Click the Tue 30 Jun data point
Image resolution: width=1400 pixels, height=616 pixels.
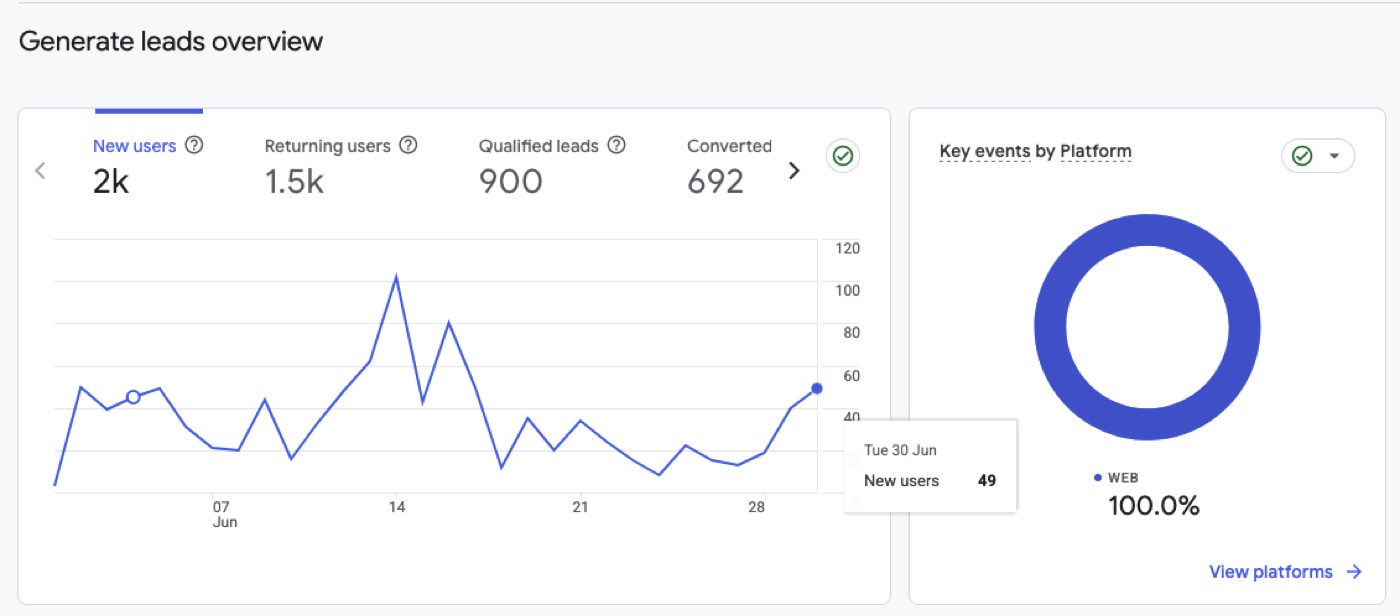tap(817, 388)
